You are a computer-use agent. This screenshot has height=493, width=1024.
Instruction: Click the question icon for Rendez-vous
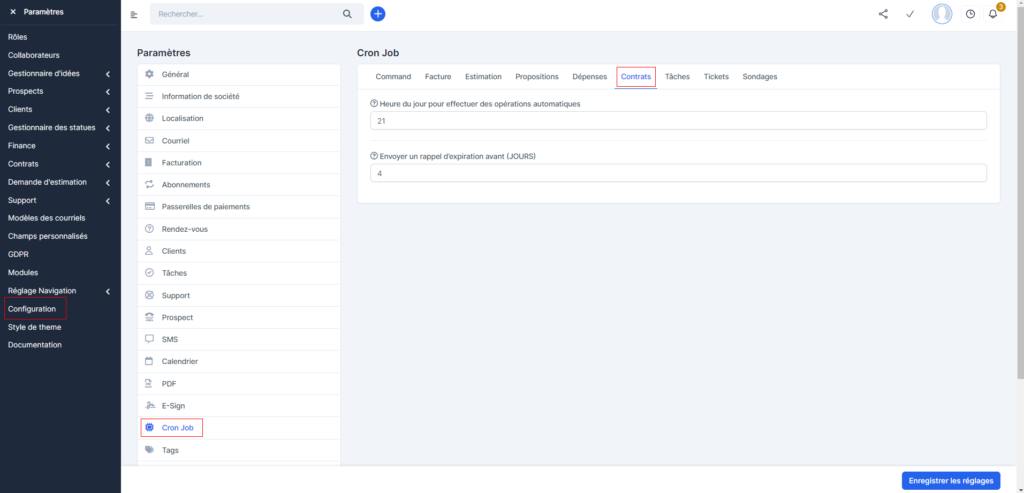(x=149, y=229)
